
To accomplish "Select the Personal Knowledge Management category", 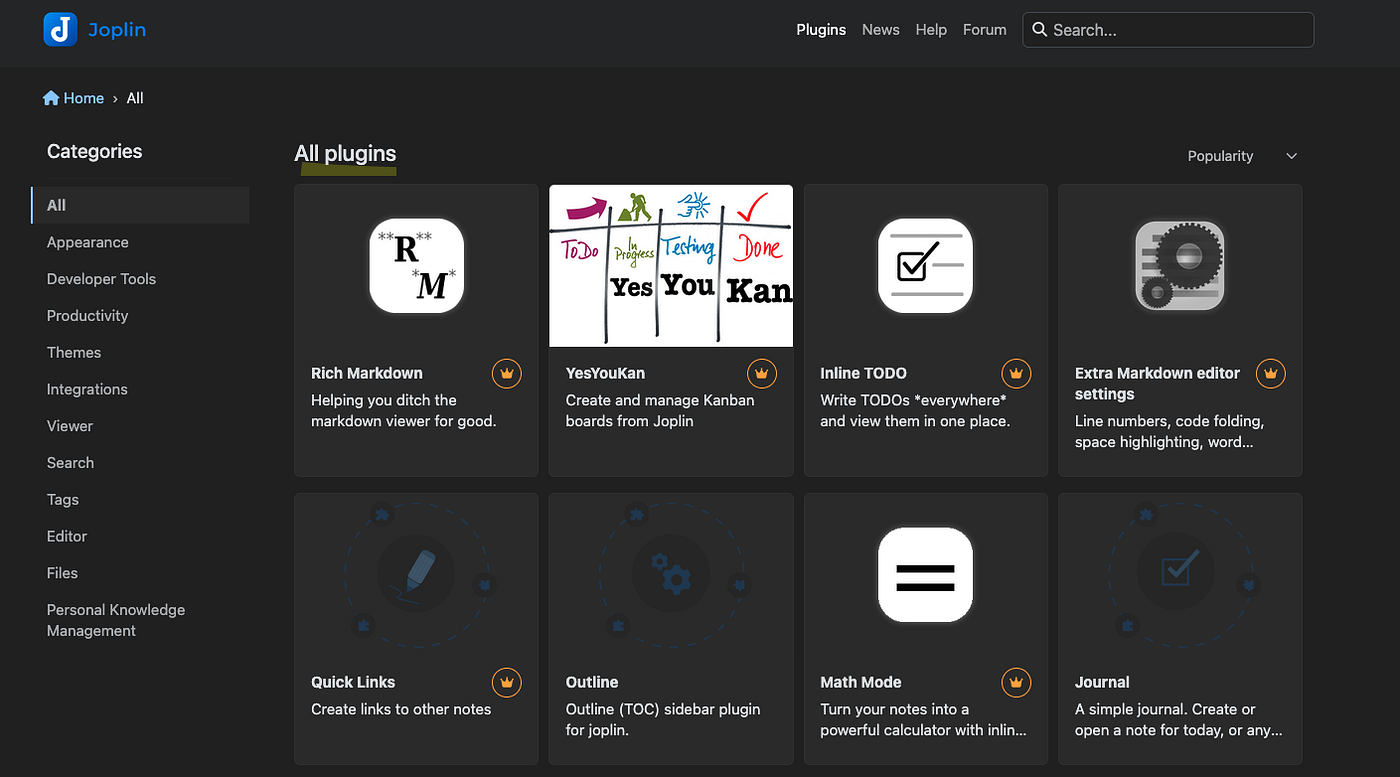I will click(x=116, y=620).
